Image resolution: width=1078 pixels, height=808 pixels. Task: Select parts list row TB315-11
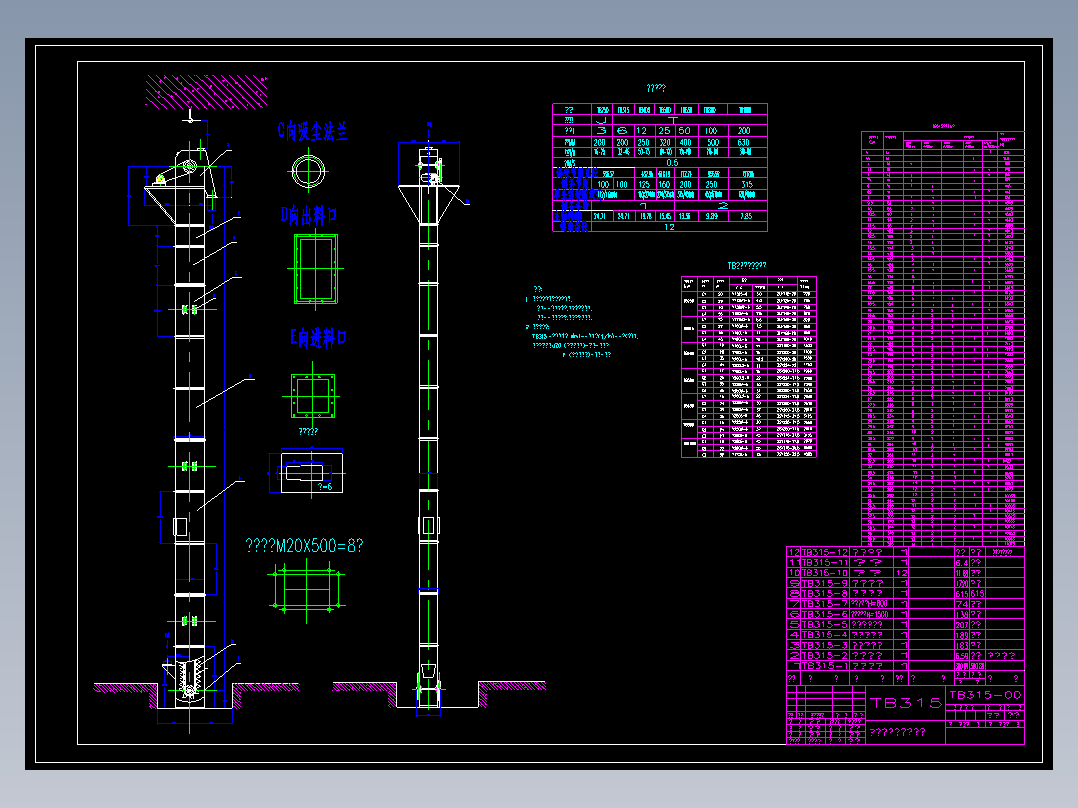click(905, 563)
